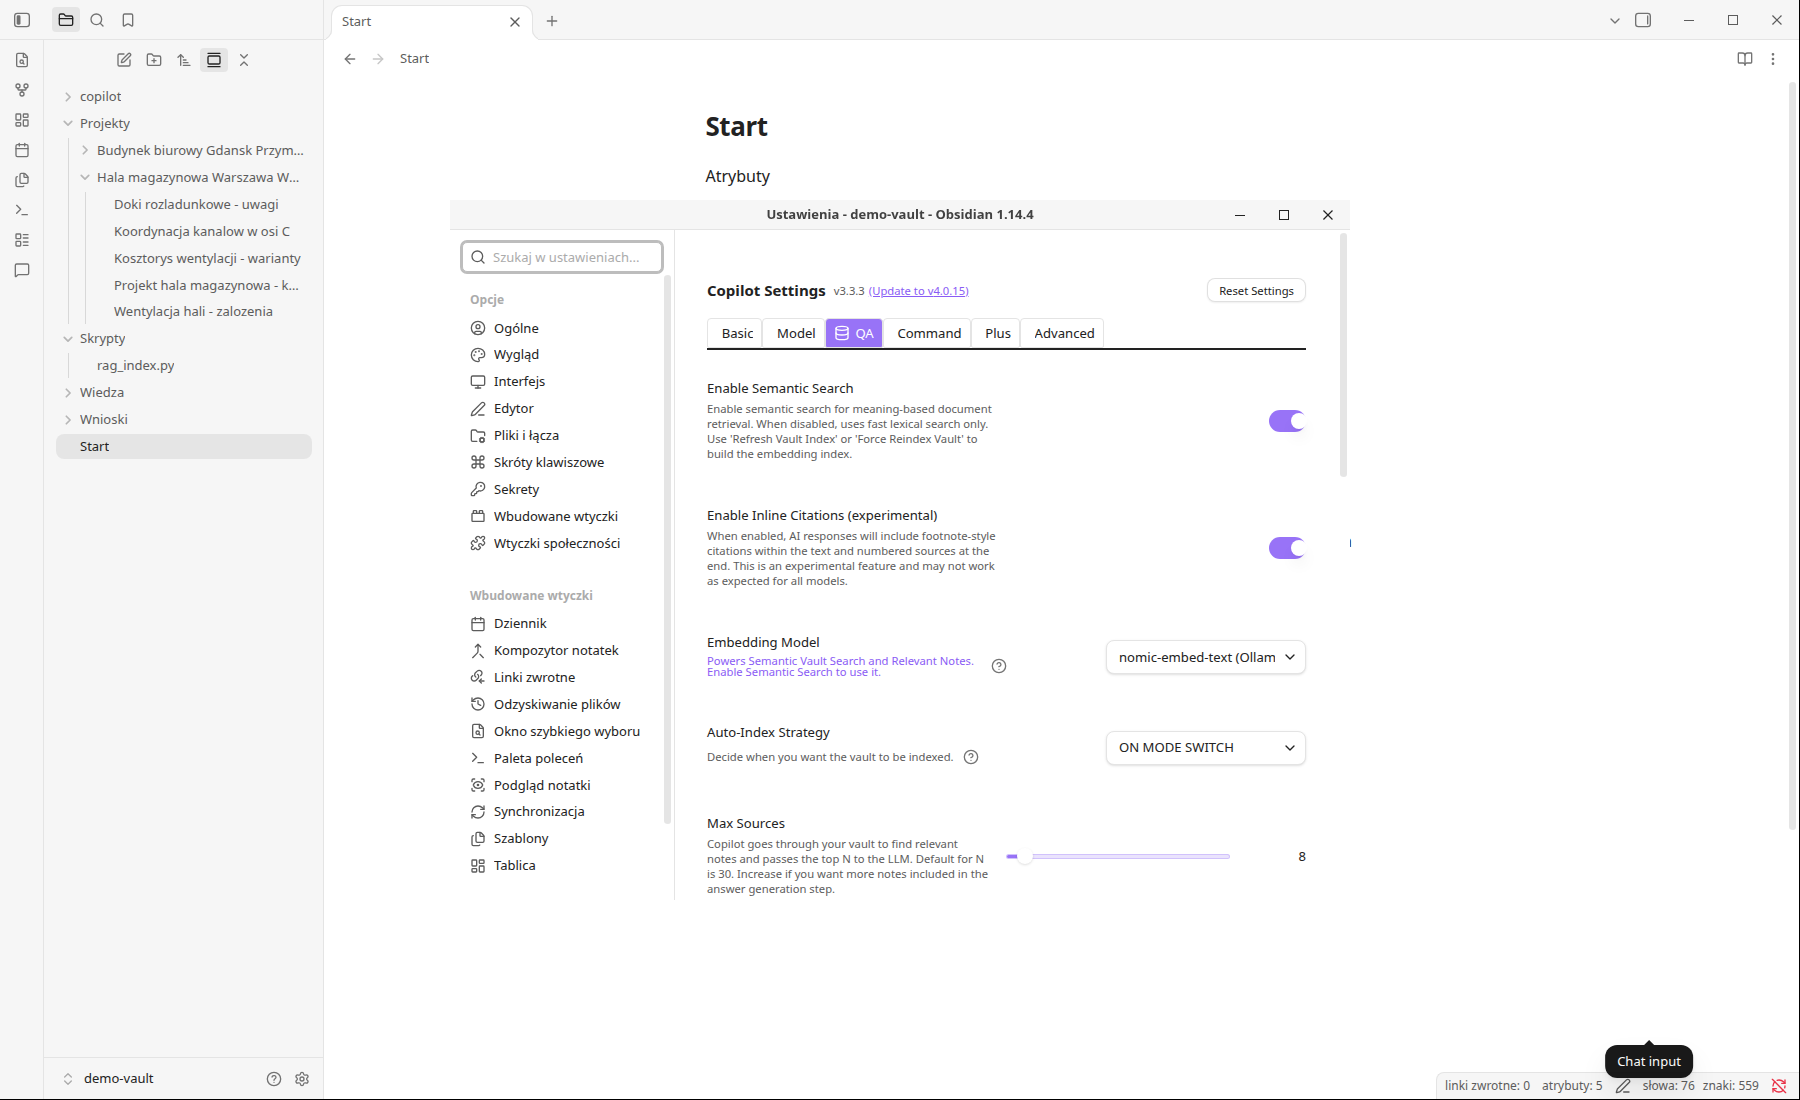The width and height of the screenshot is (1800, 1100).
Task: Switch note to reading view icon
Action: pyautogui.click(x=1745, y=59)
